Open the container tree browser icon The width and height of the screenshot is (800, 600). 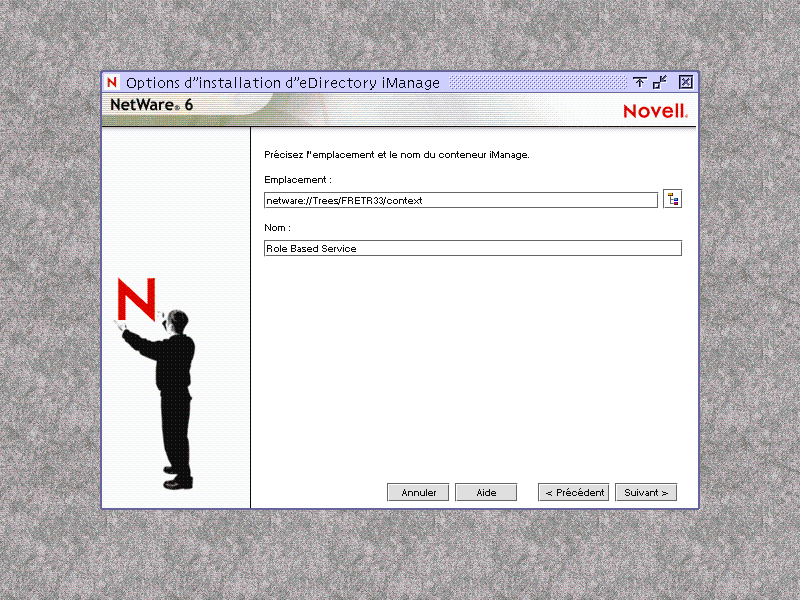tap(672, 198)
